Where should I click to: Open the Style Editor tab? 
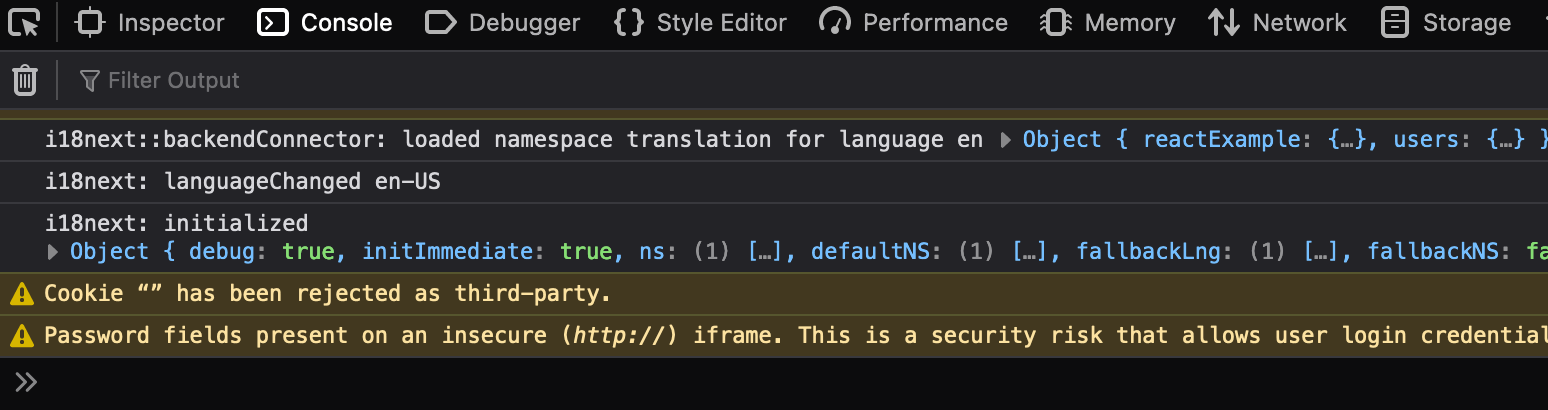tap(721, 22)
